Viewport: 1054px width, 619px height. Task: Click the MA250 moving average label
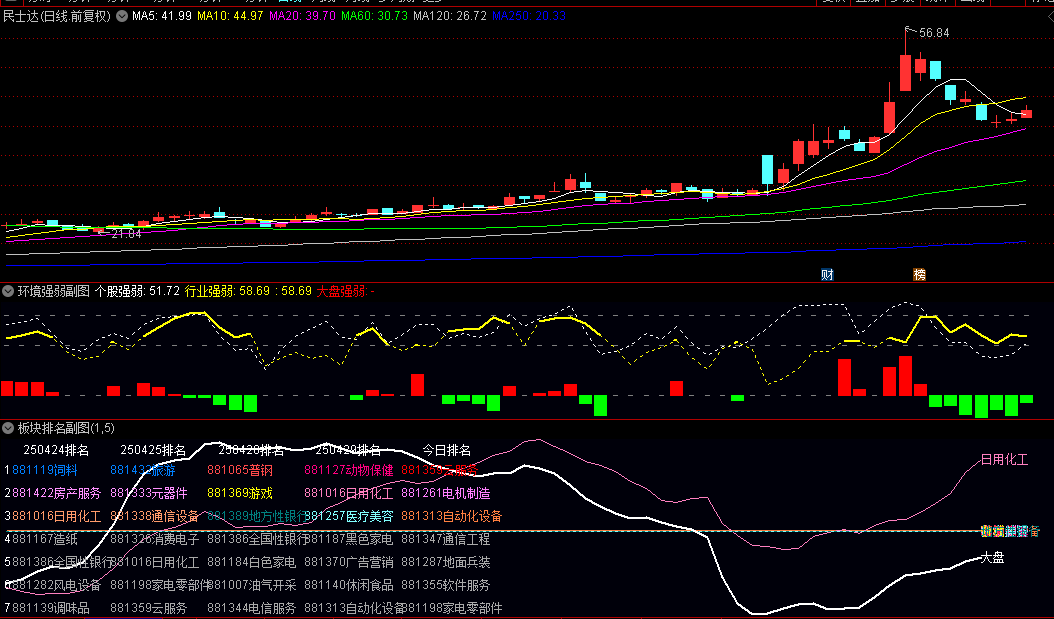[529, 16]
